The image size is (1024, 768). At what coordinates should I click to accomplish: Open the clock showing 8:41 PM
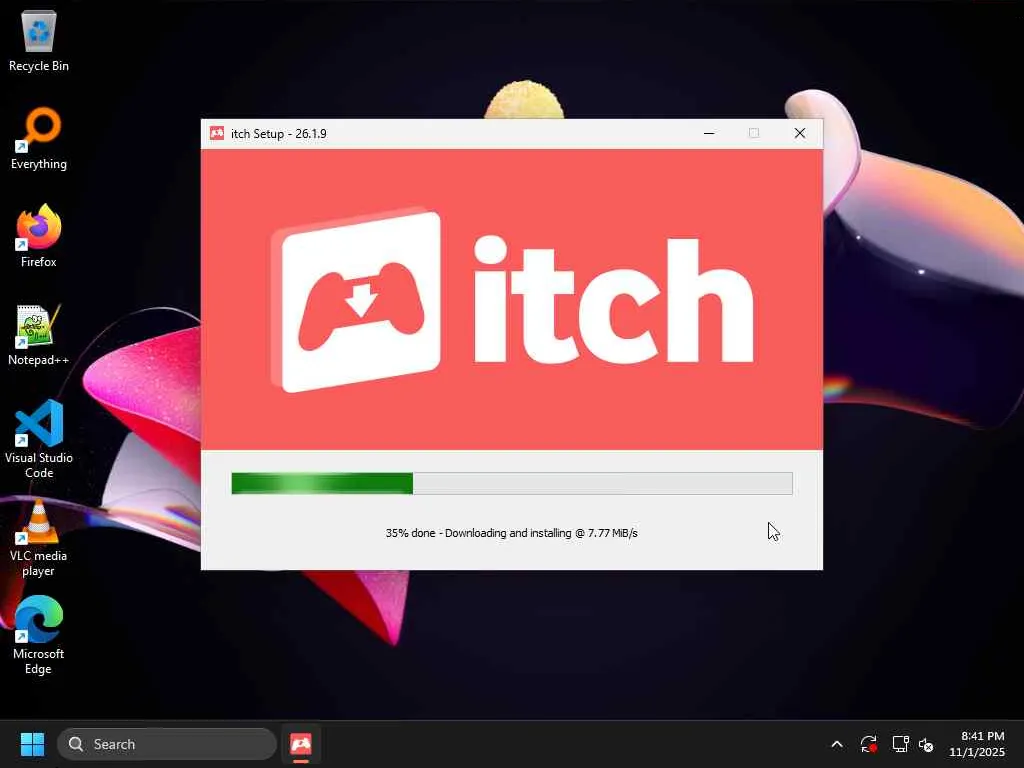(x=977, y=744)
